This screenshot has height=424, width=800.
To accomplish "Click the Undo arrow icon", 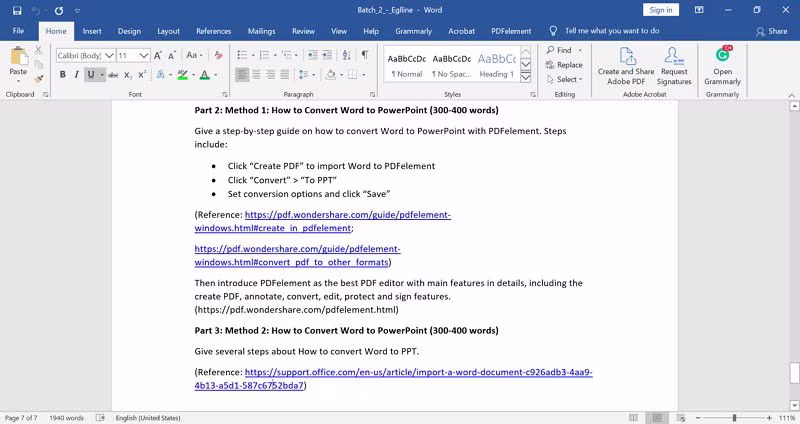I will pos(36,10).
